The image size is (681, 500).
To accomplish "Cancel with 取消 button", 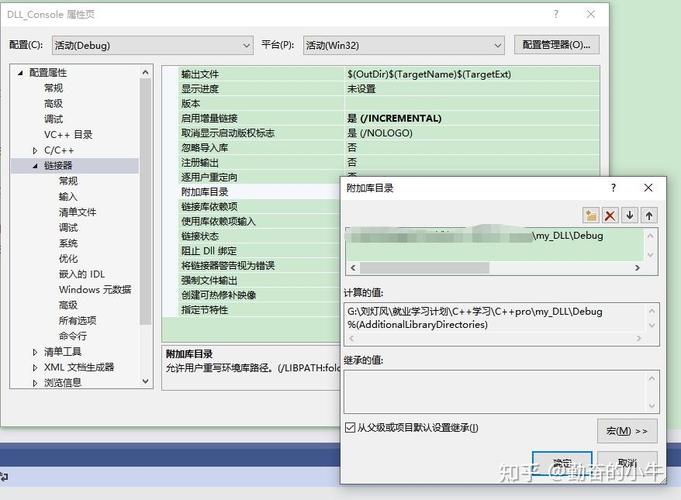I will (x=627, y=463).
